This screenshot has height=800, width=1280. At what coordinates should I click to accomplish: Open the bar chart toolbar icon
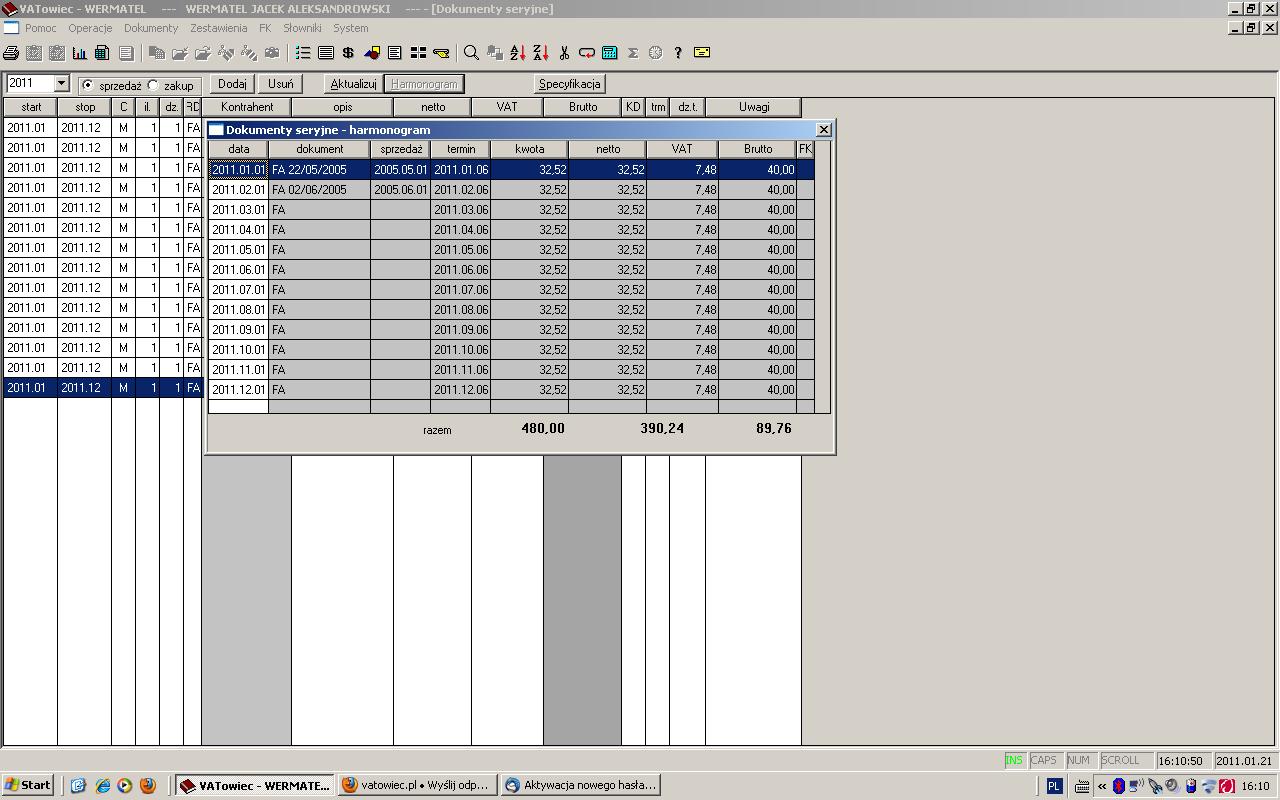[79, 53]
